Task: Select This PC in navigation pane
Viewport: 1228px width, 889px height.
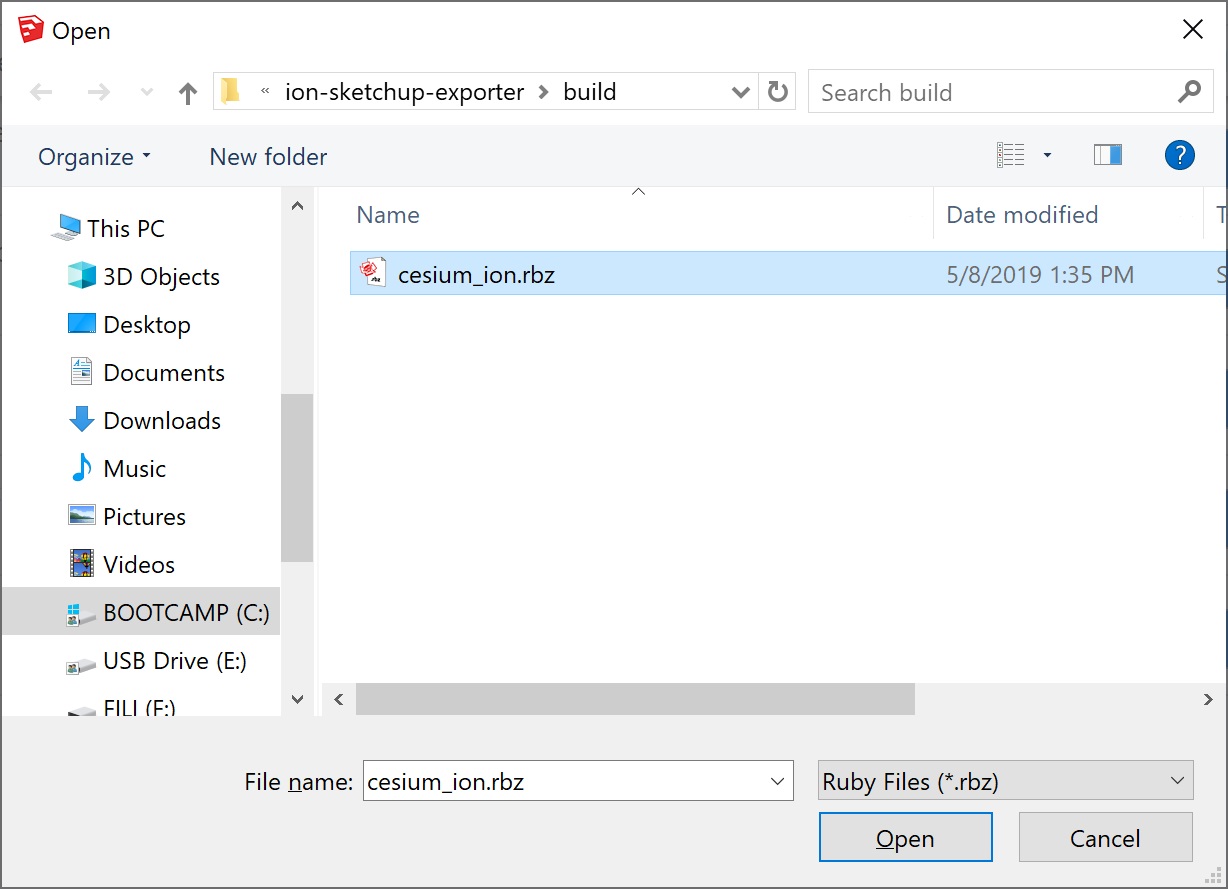Action: point(125,228)
